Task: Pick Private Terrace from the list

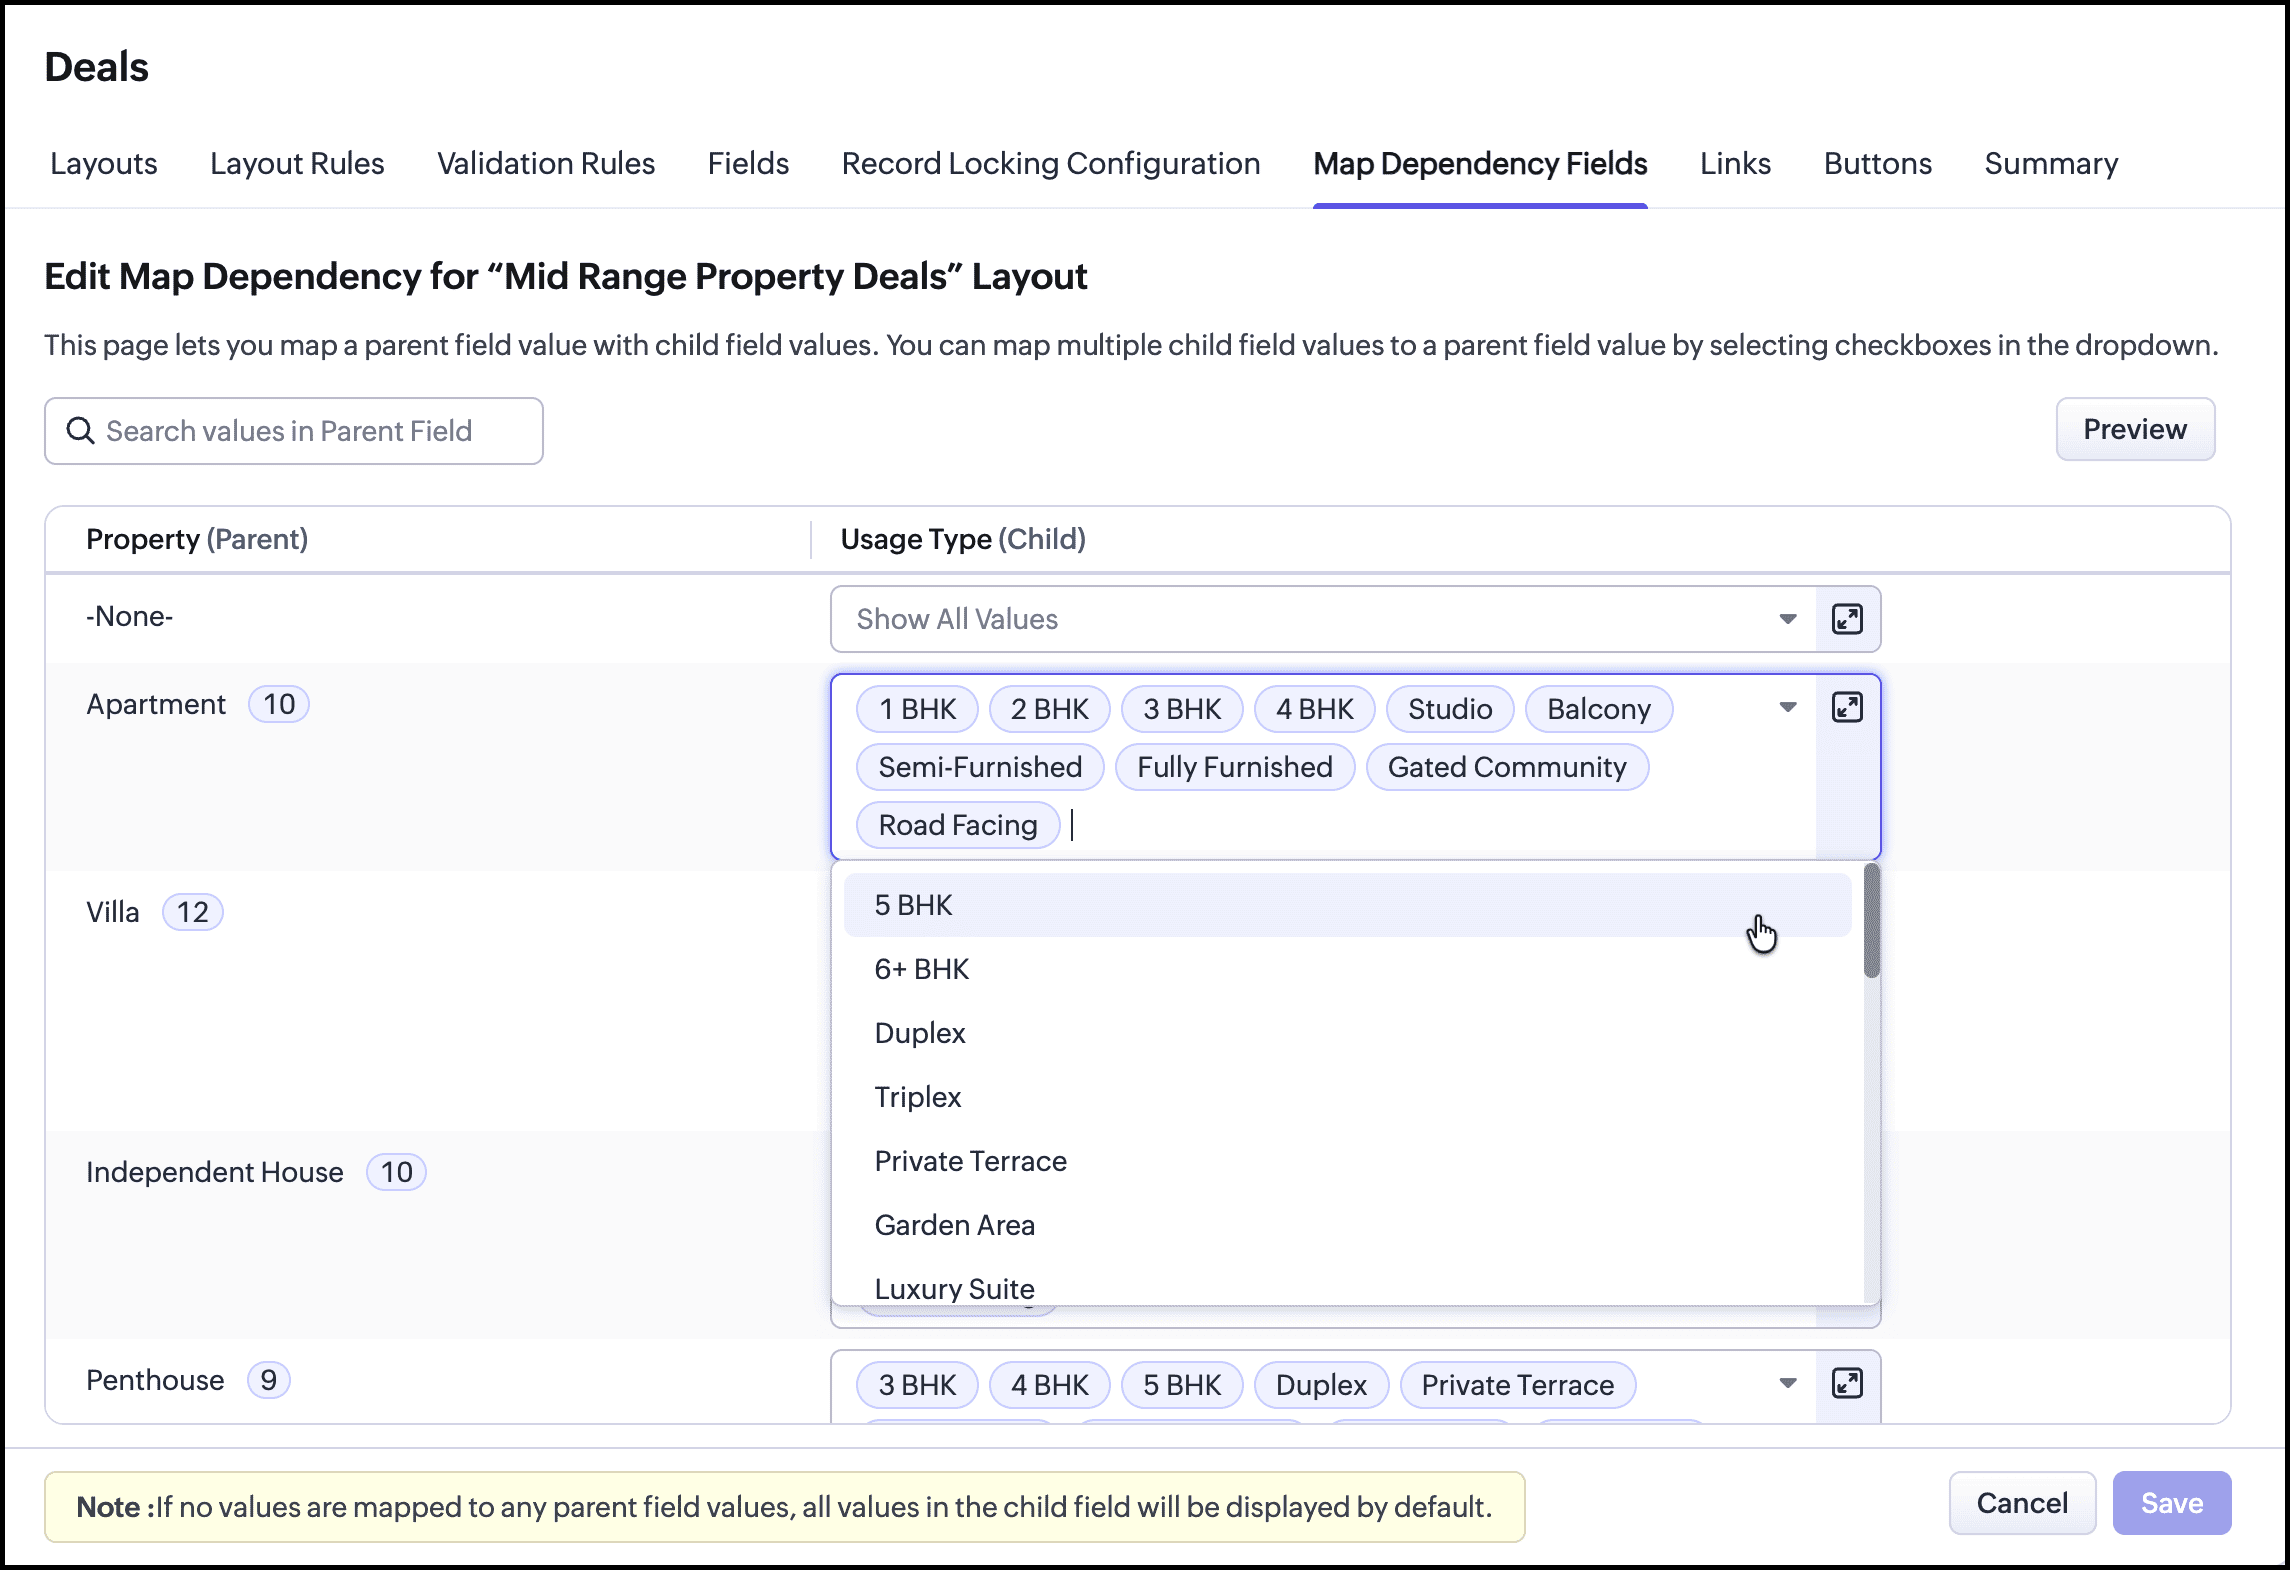Action: [x=970, y=1161]
